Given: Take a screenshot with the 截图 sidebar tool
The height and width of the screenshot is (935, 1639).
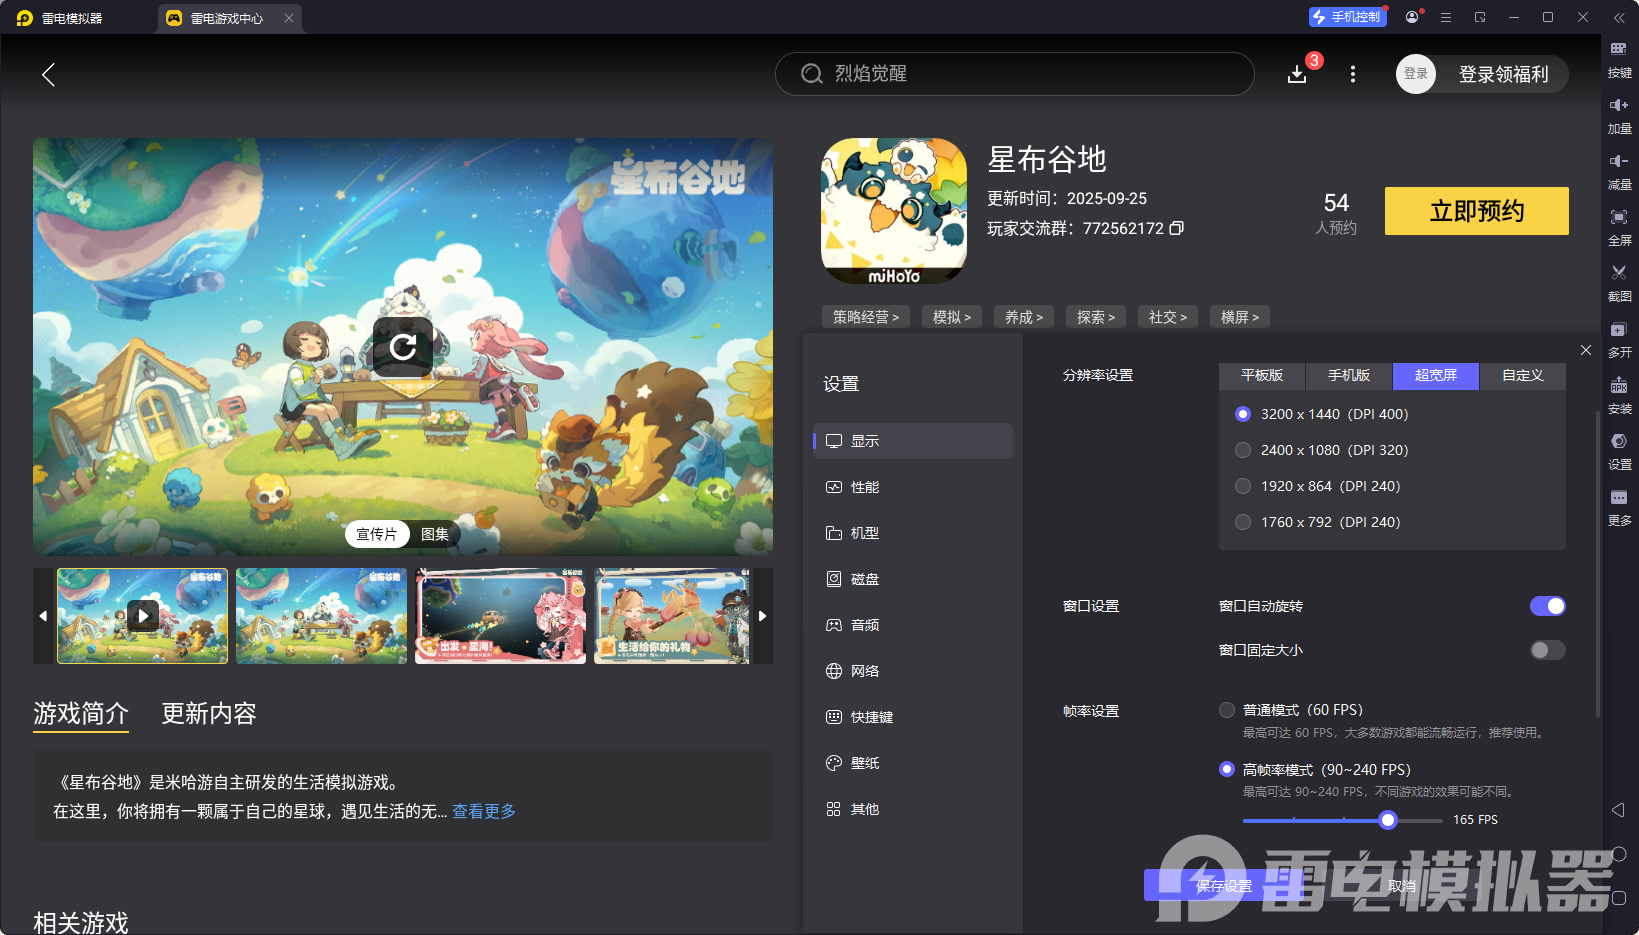Looking at the screenshot, I should (x=1620, y=283).
